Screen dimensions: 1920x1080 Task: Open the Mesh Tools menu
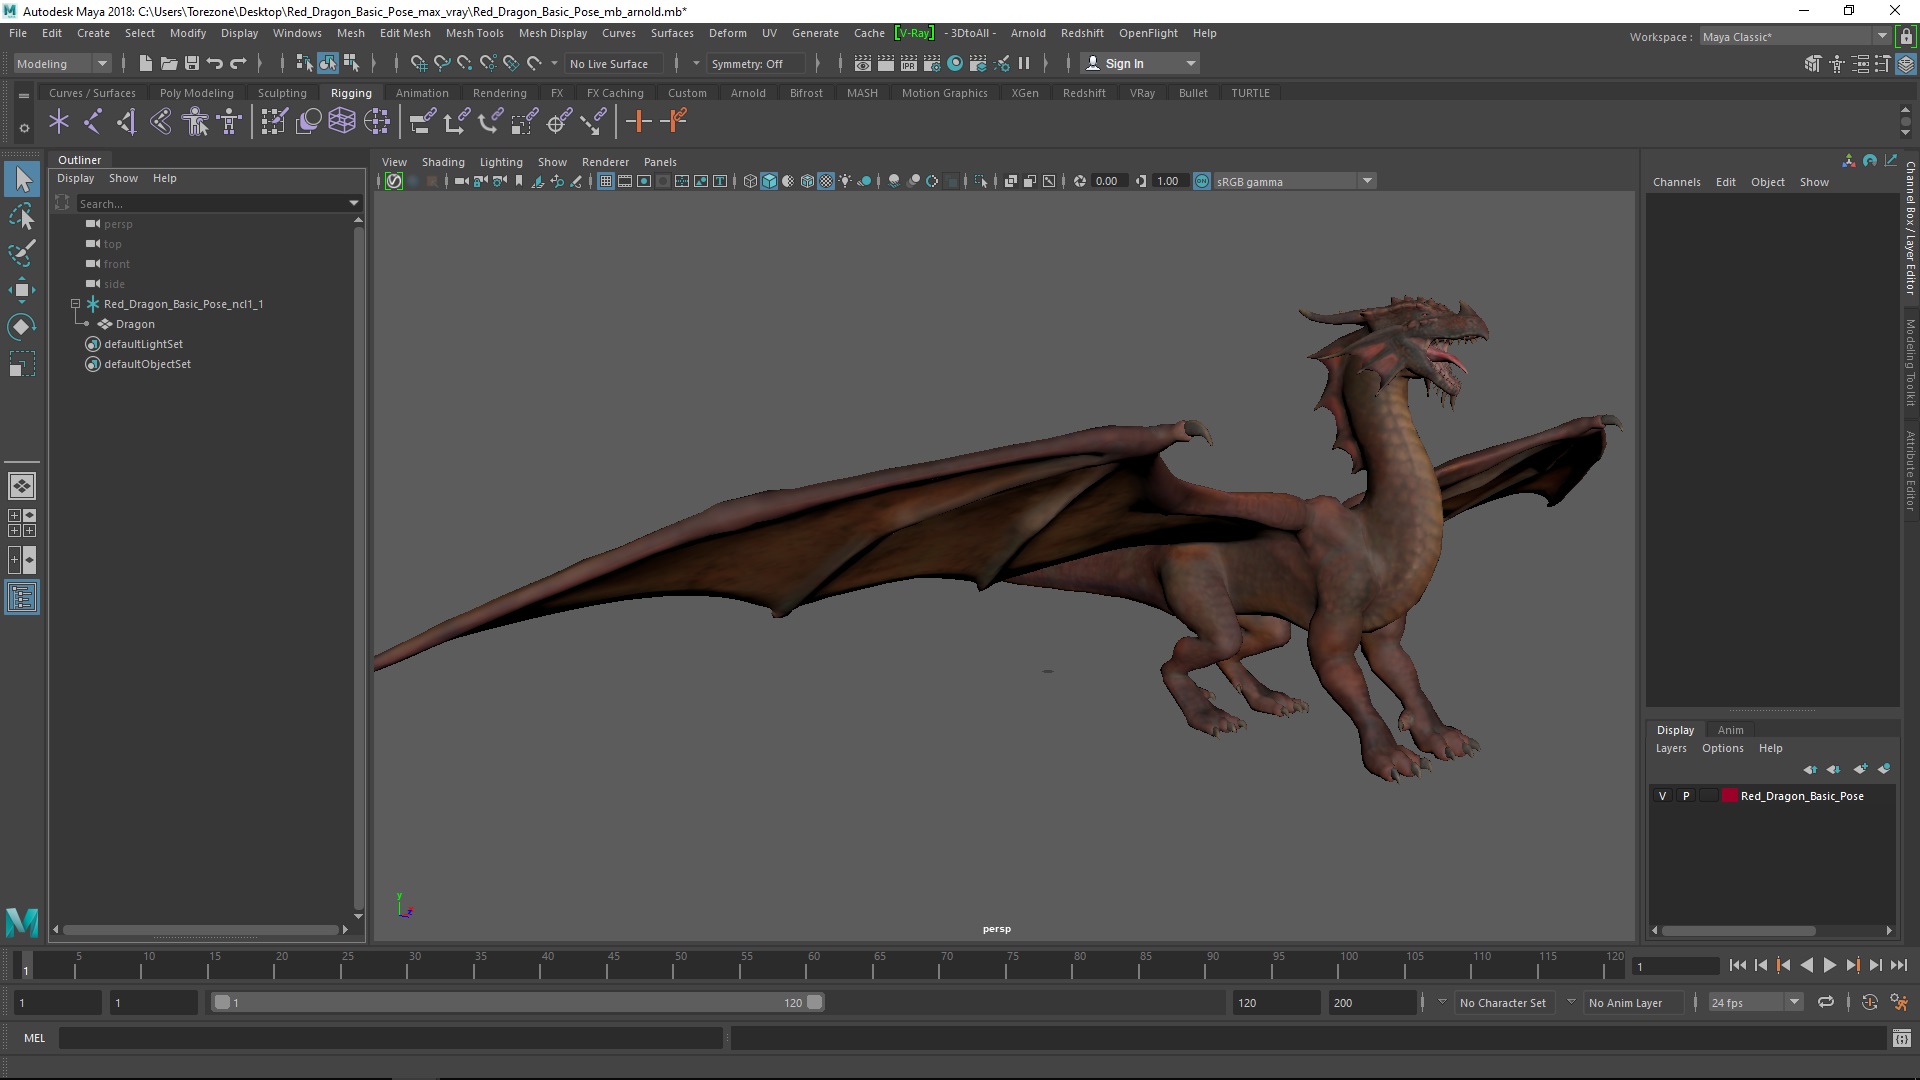[474, 33]
